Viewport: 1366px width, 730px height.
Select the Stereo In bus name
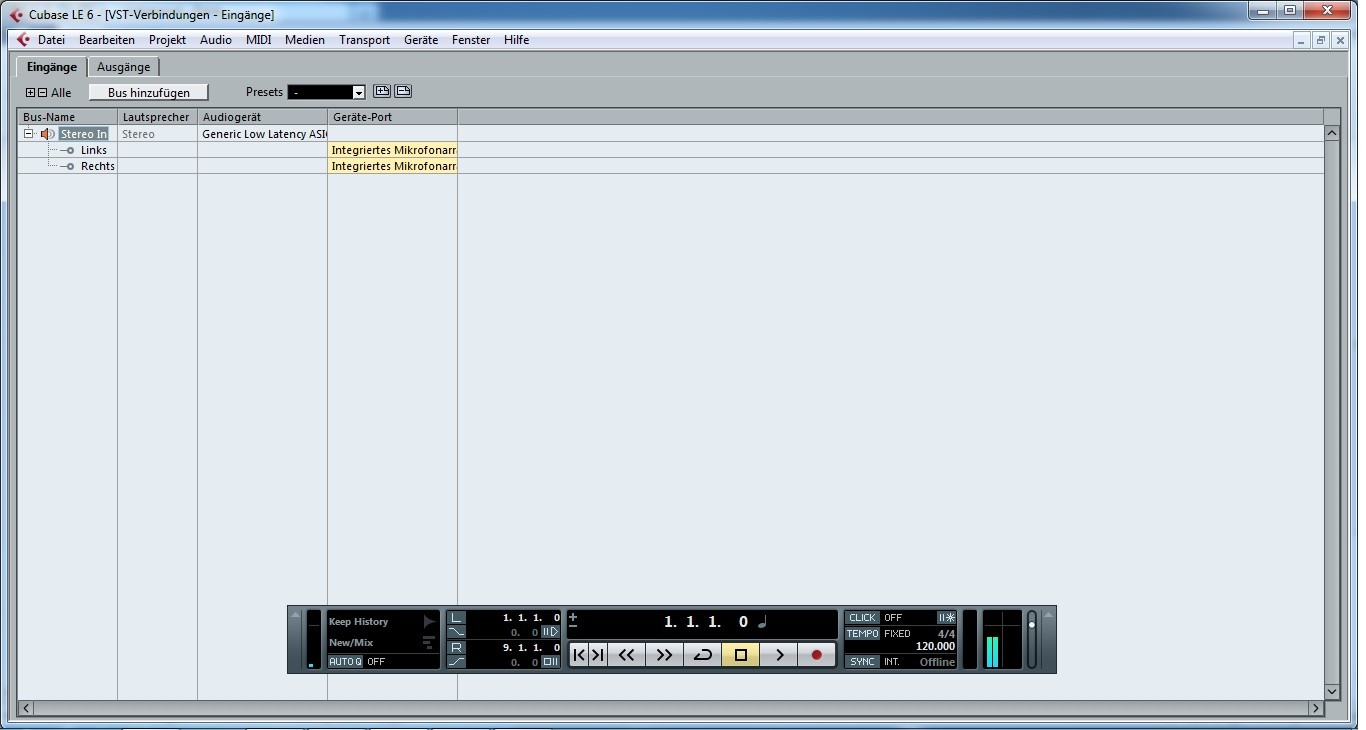click(84, 134)
